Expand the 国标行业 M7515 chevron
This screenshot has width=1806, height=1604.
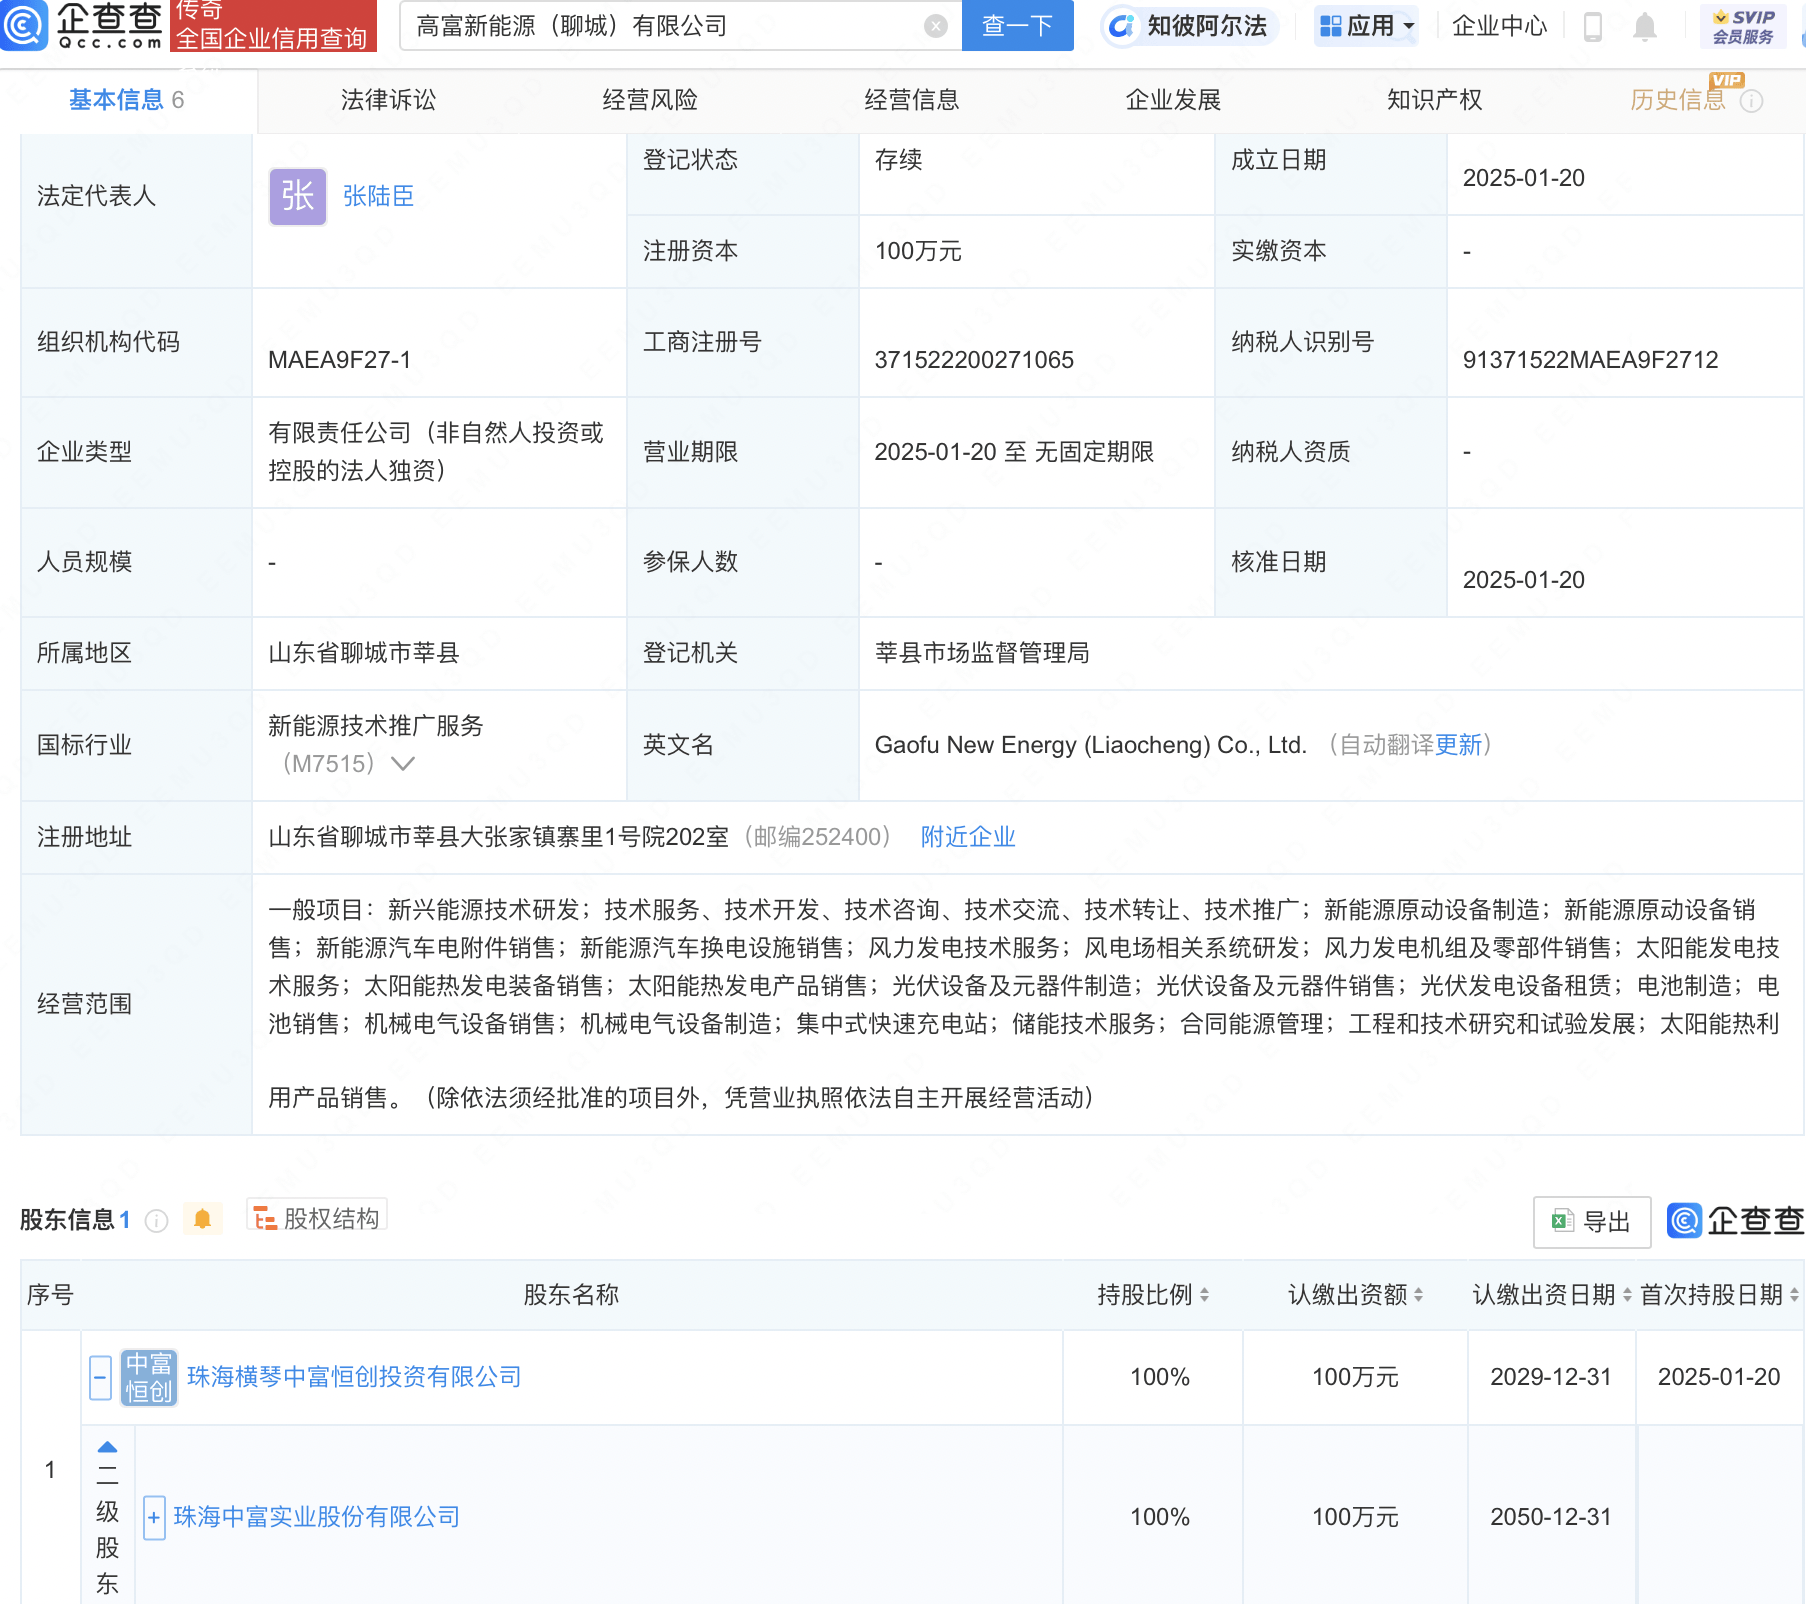coord(404,764)
